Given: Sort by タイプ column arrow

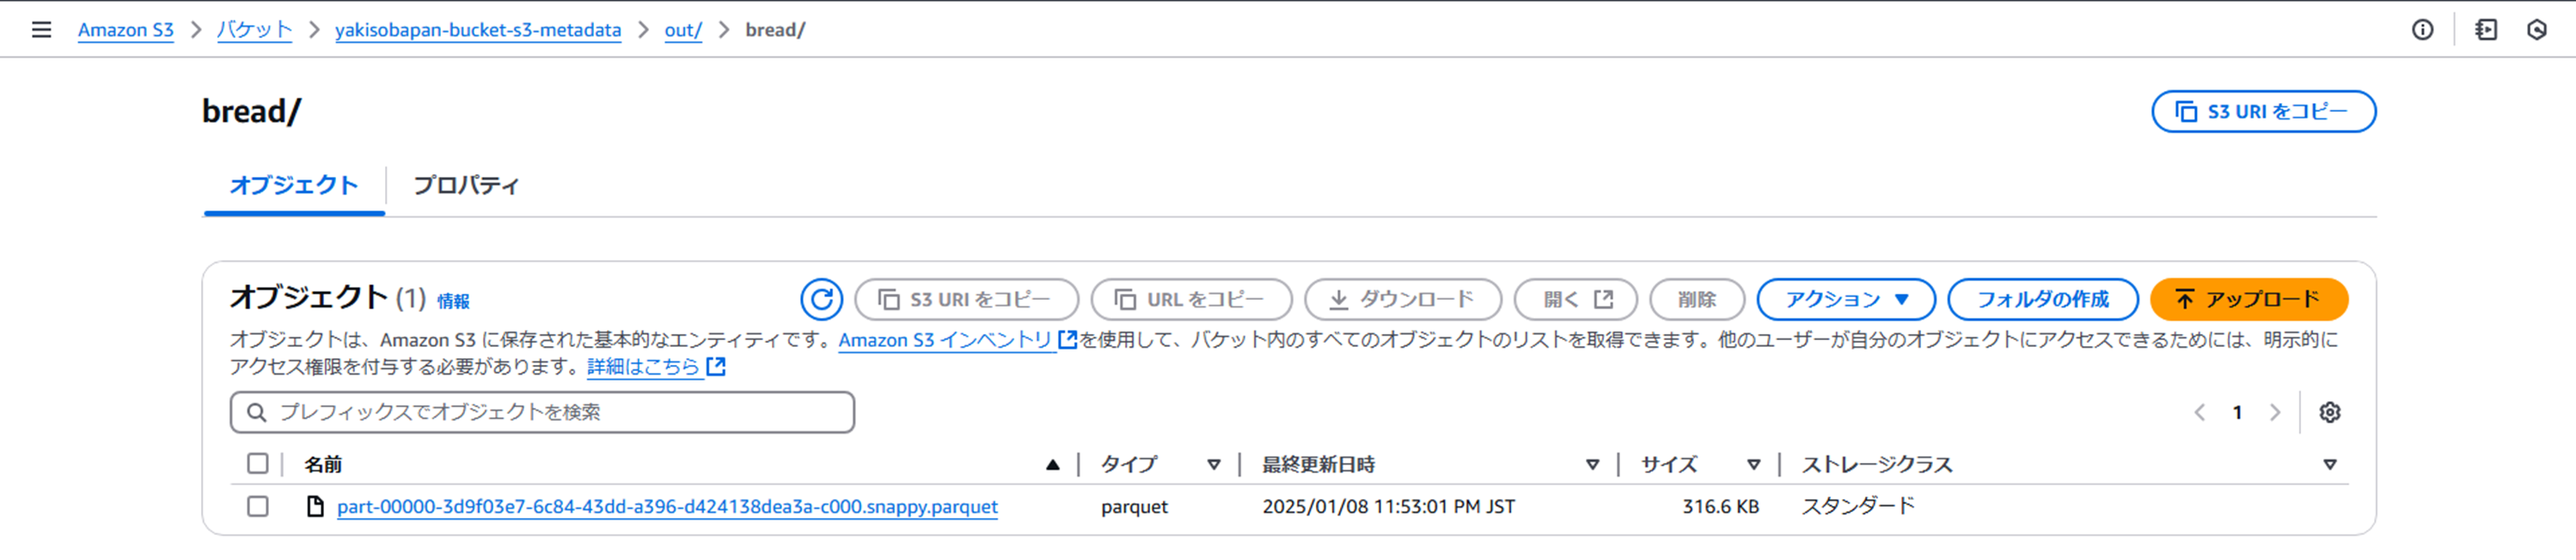Looking at the screenshot, I should (1213, 464).
